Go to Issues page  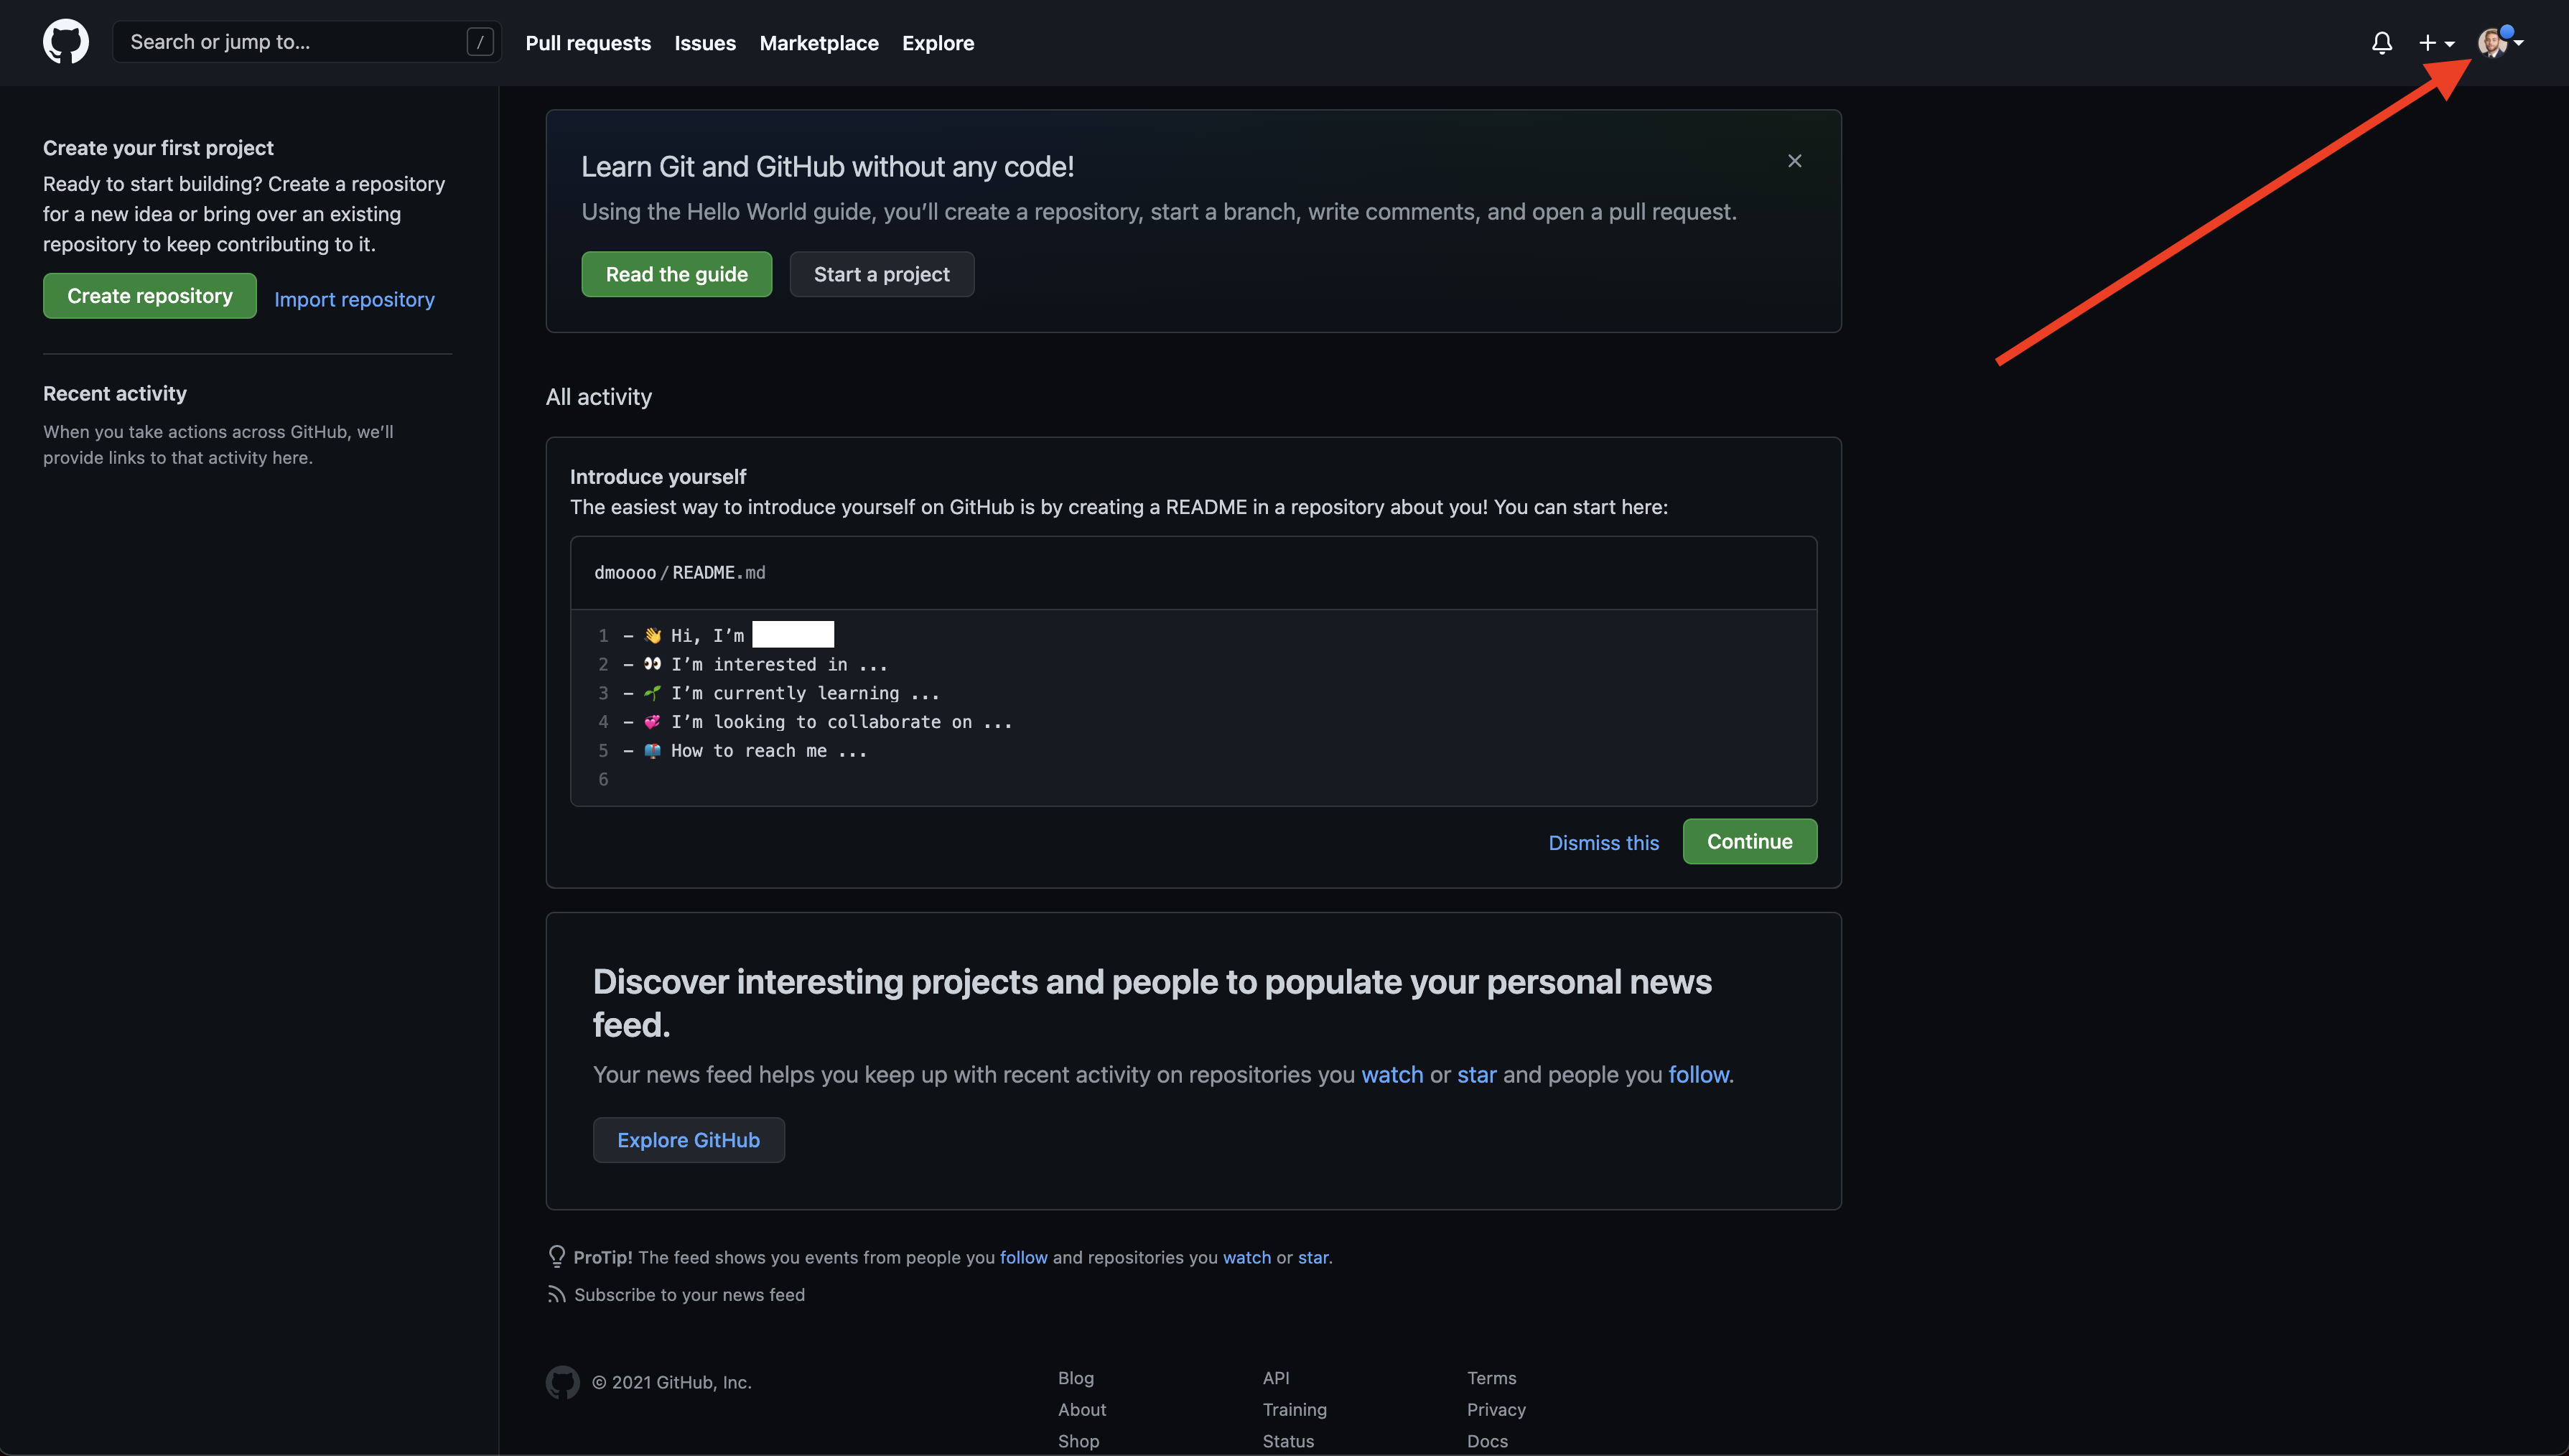click(705, 43)
